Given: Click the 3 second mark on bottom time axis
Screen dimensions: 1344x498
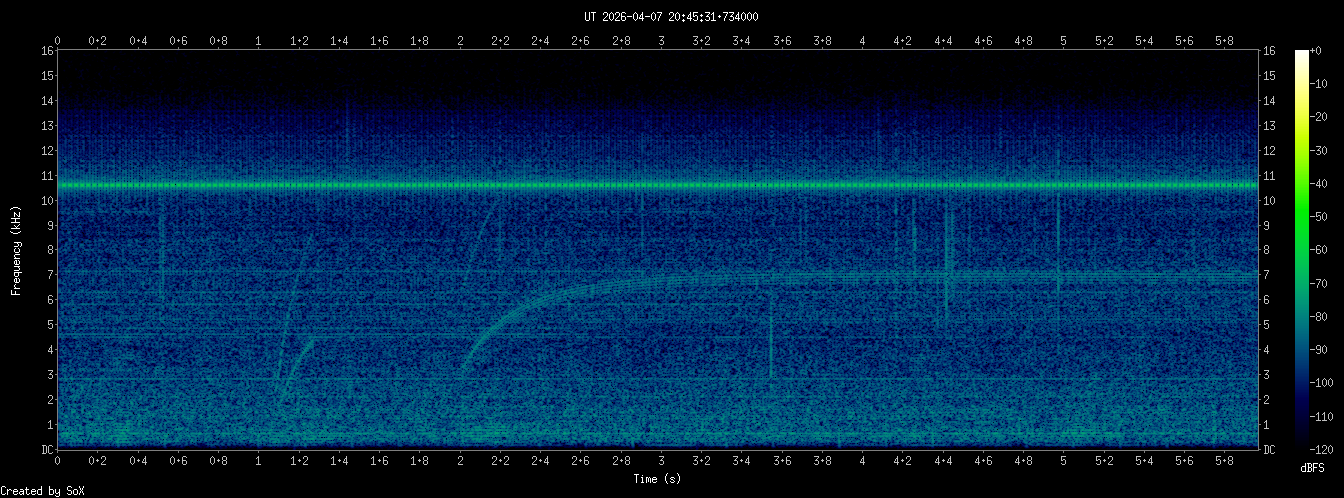Looking at the screenshot, I should pos(661,461).
